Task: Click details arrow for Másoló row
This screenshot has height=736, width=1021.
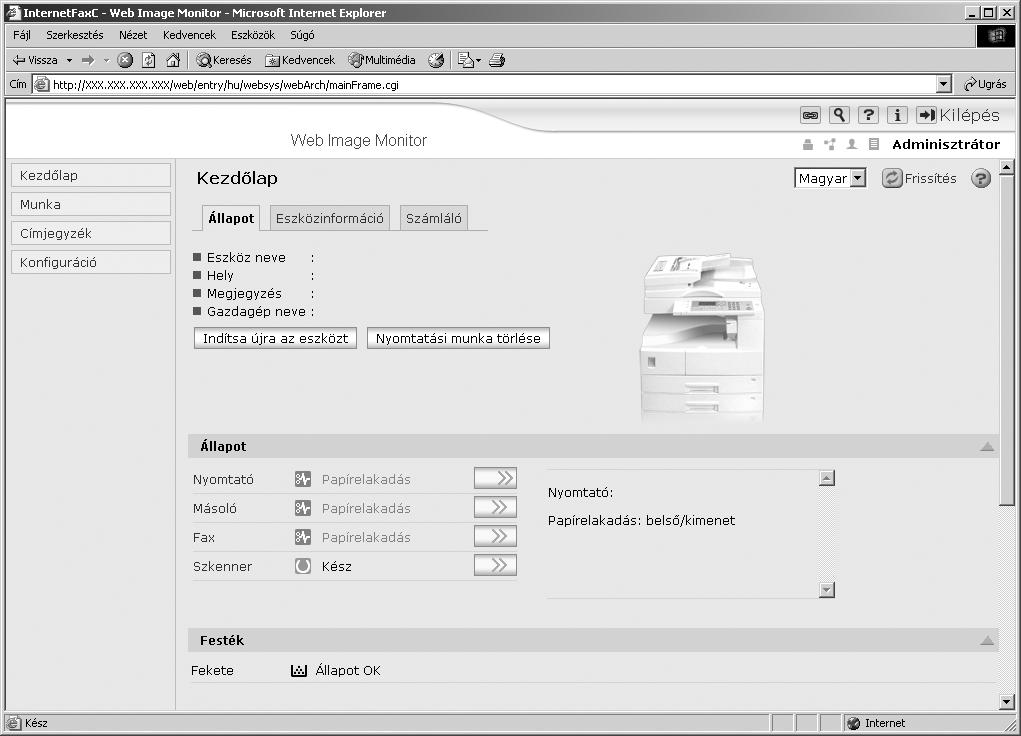Action: [x=496, y=507]
